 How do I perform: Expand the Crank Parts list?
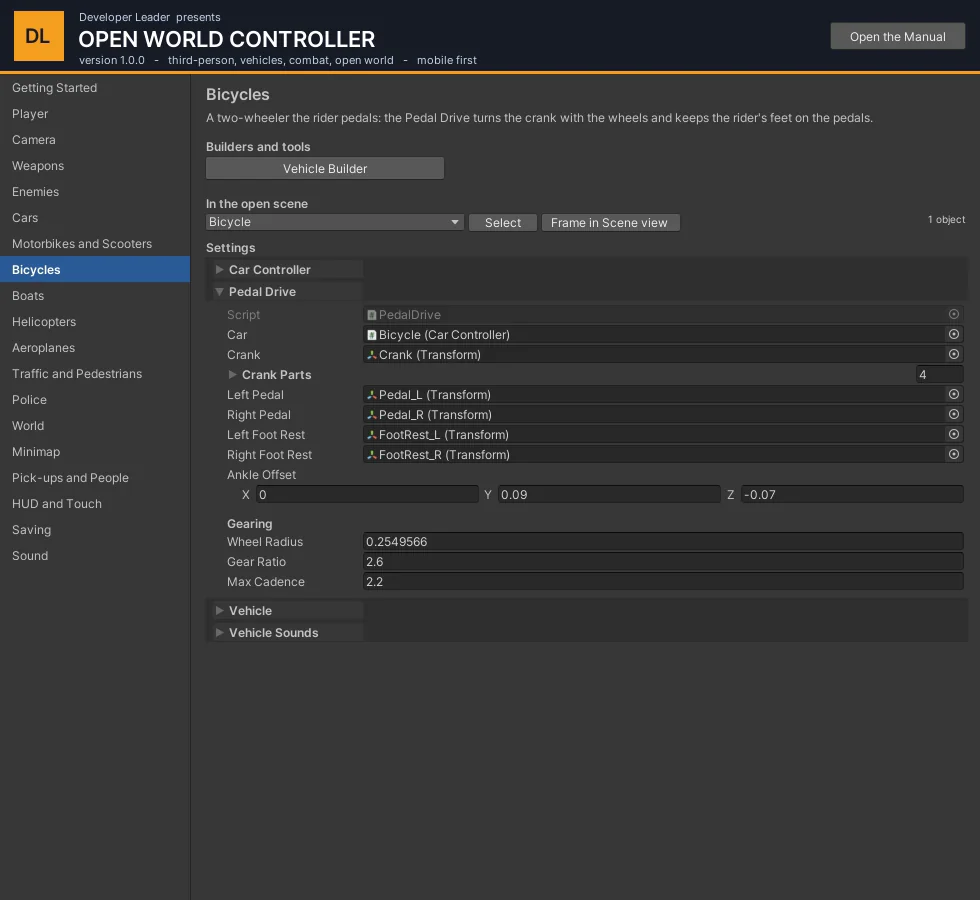tap(232, 374)
